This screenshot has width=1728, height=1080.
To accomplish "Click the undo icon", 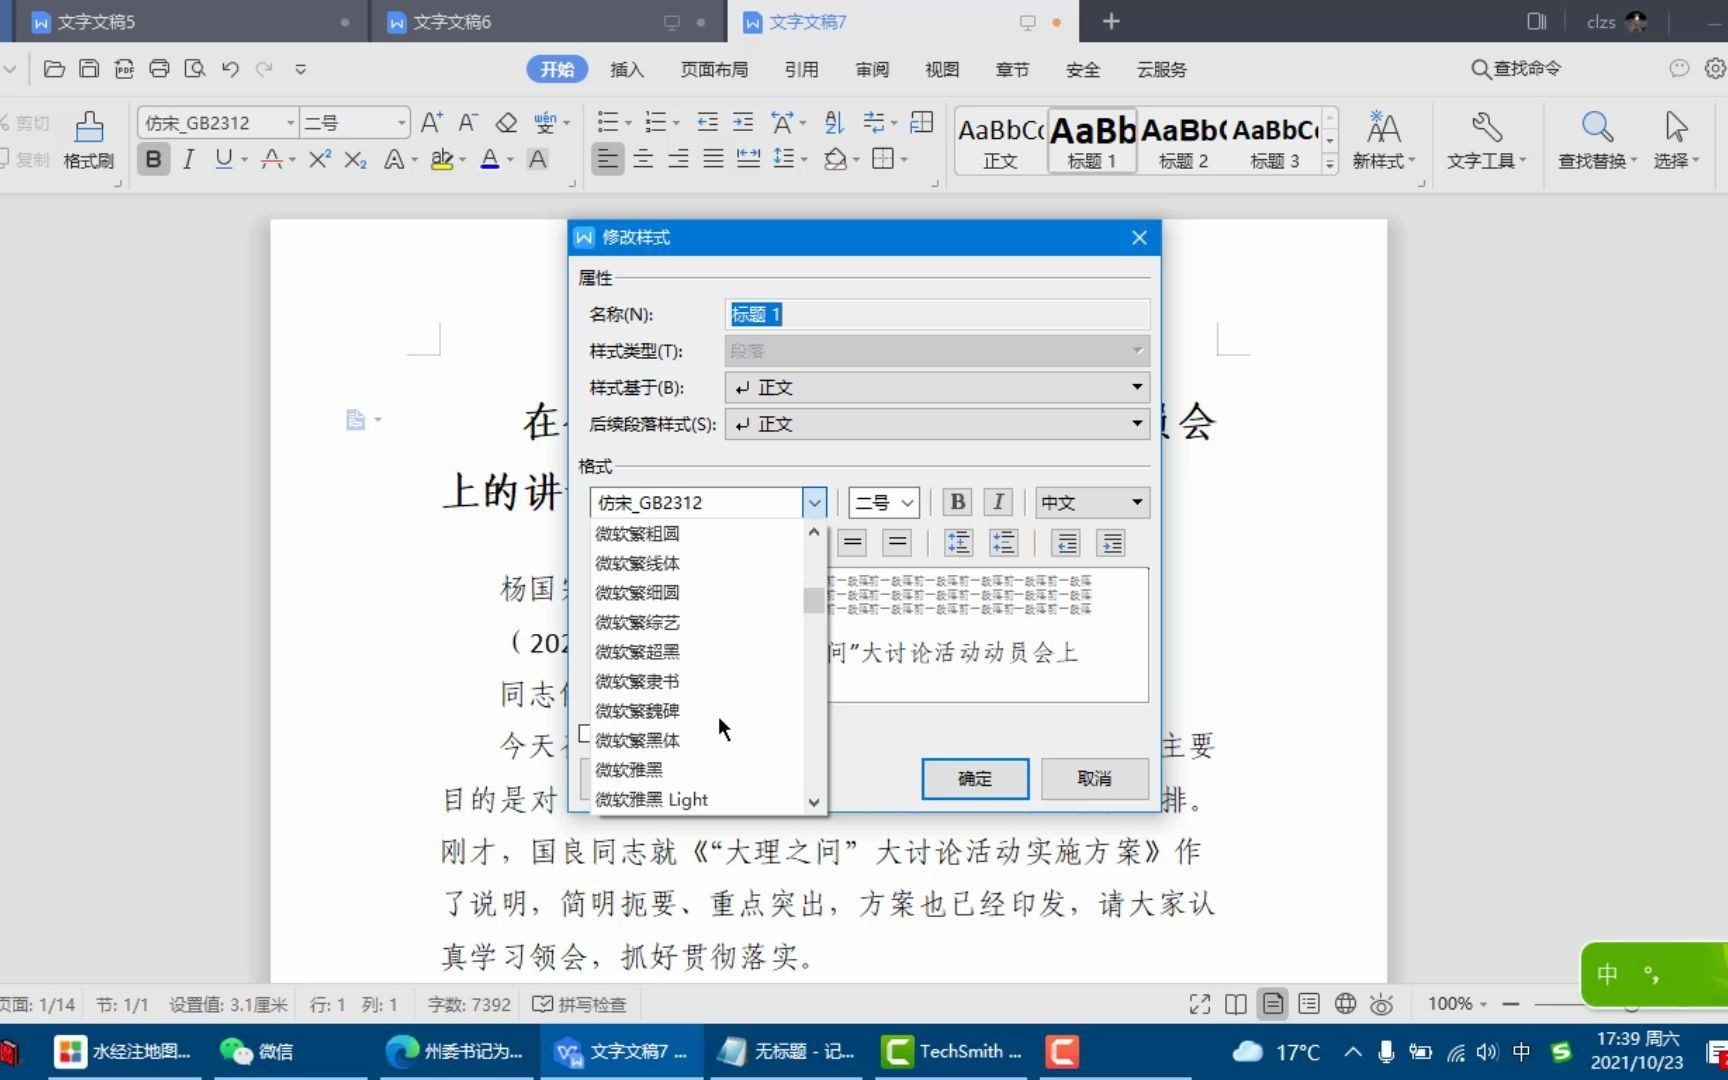I will pyautogui.click(x=230, y=69).
